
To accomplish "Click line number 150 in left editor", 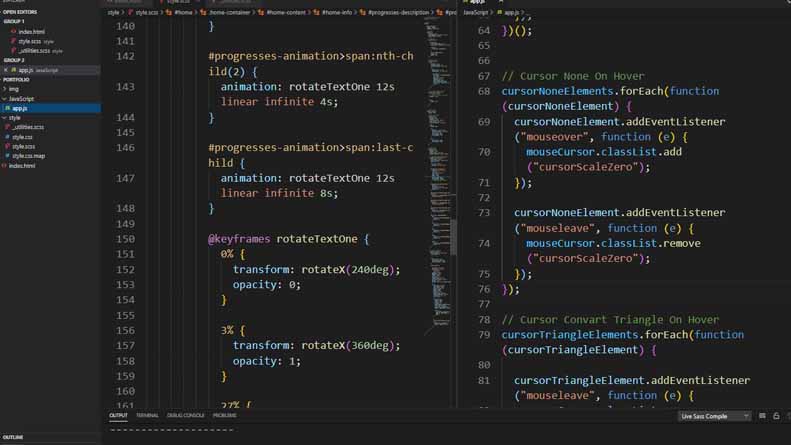I will click(x=125, y=239).
